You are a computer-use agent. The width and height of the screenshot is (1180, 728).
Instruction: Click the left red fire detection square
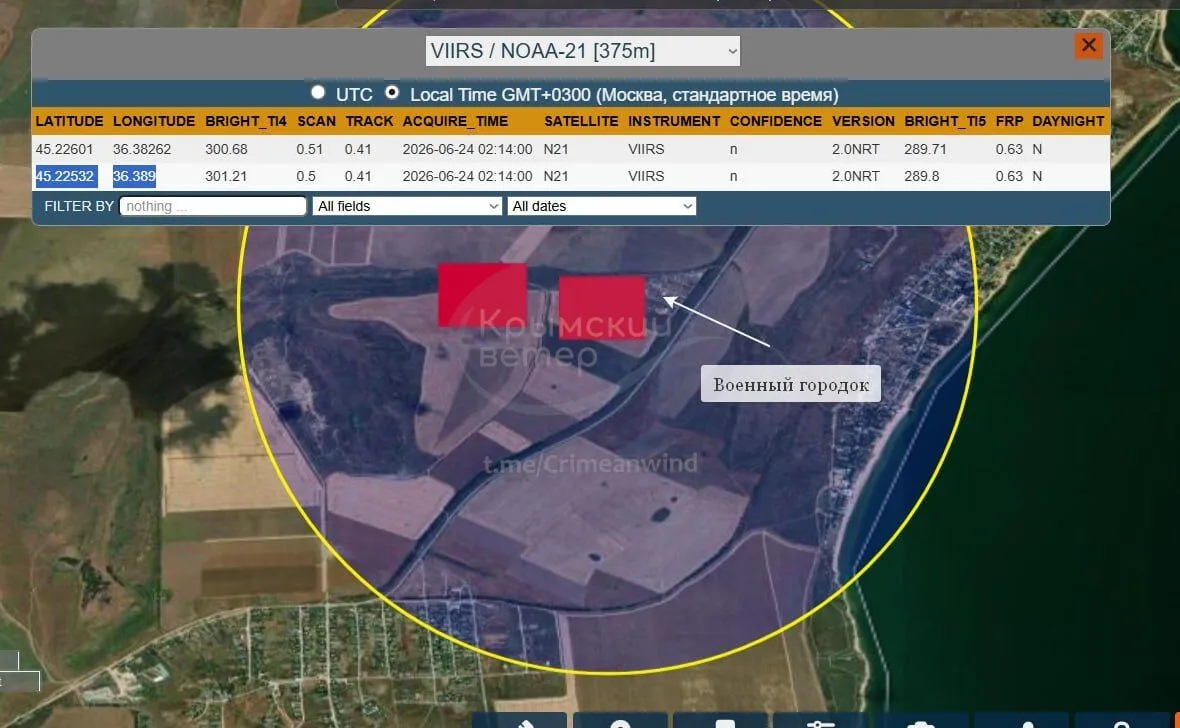point(482,294)
